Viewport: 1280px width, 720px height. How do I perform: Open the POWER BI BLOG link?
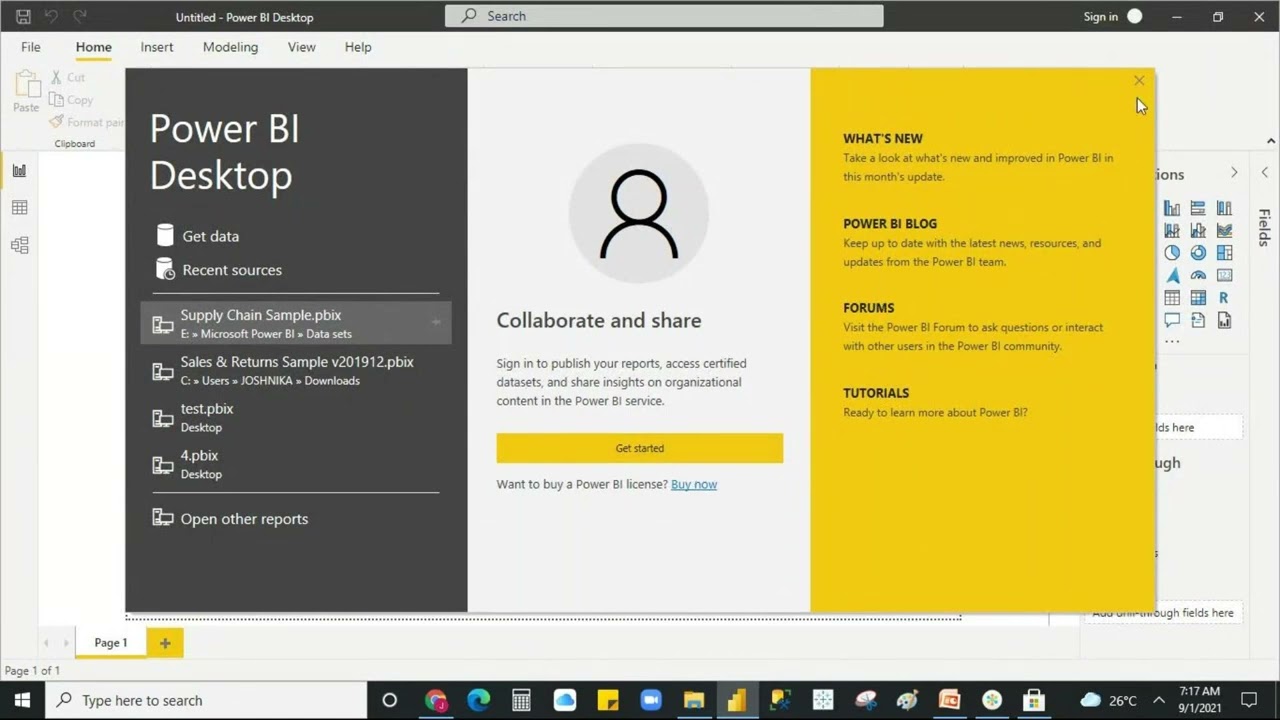pyautogui.click(x=890, y=224)
